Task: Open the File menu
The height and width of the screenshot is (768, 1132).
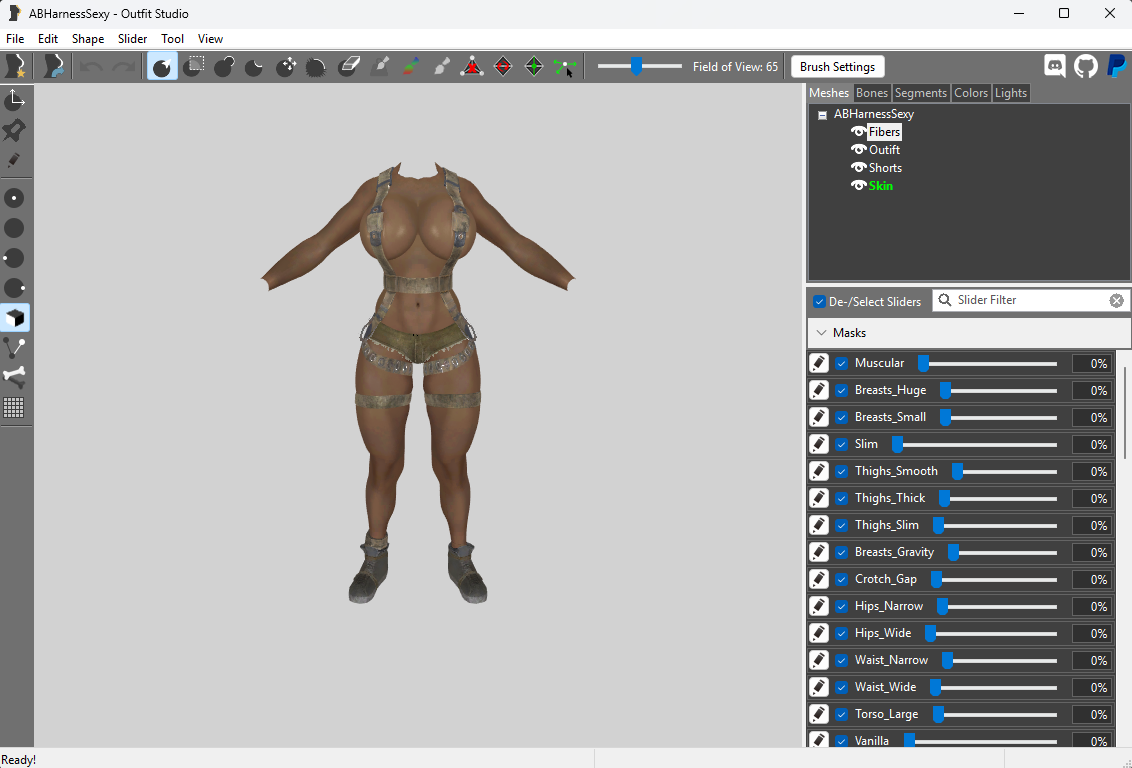Action: [x=15, y=39]
